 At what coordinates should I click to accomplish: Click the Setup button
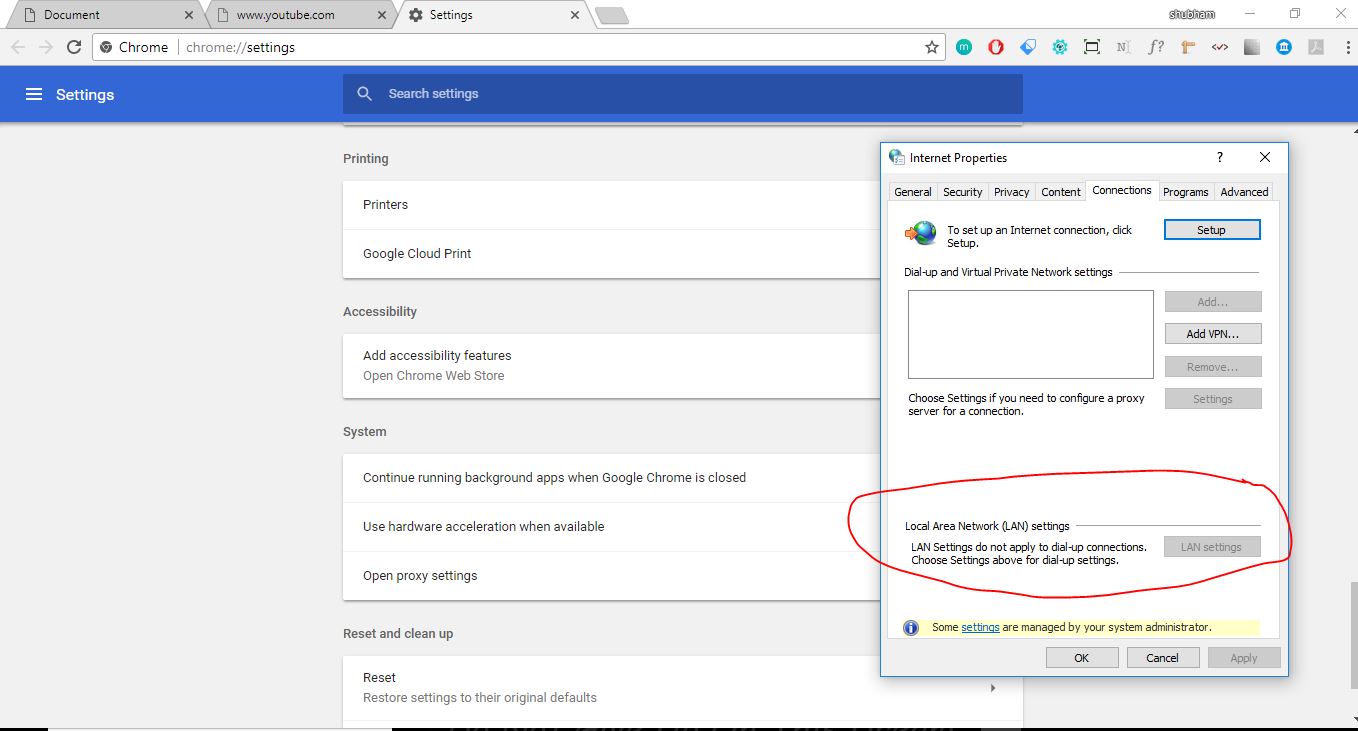(1212, 230)
